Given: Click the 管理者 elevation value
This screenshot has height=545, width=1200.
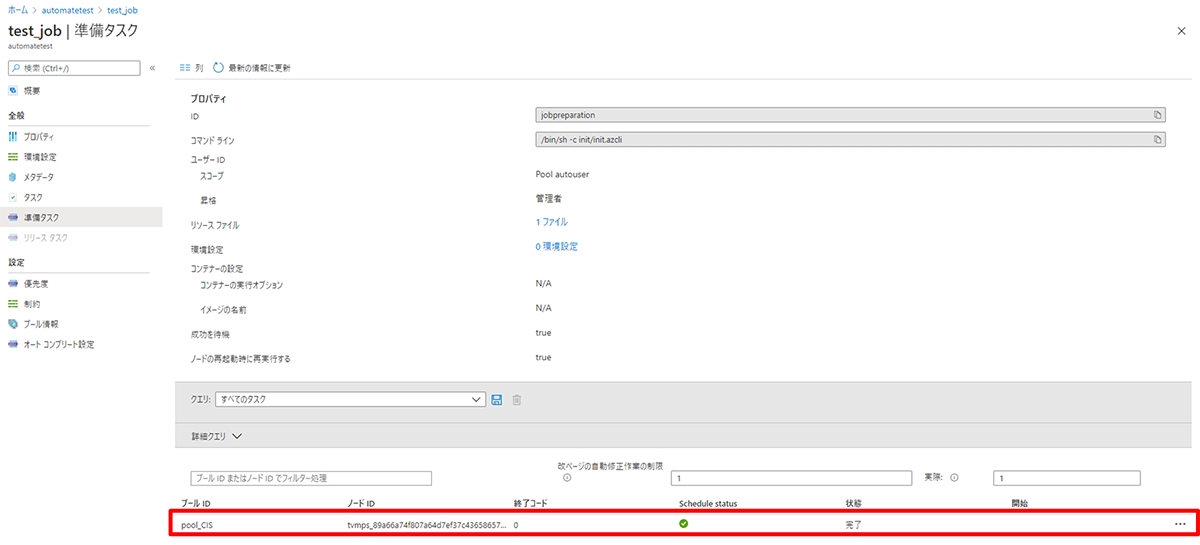Looking at the screenshot, I should [x=549, y=199].
